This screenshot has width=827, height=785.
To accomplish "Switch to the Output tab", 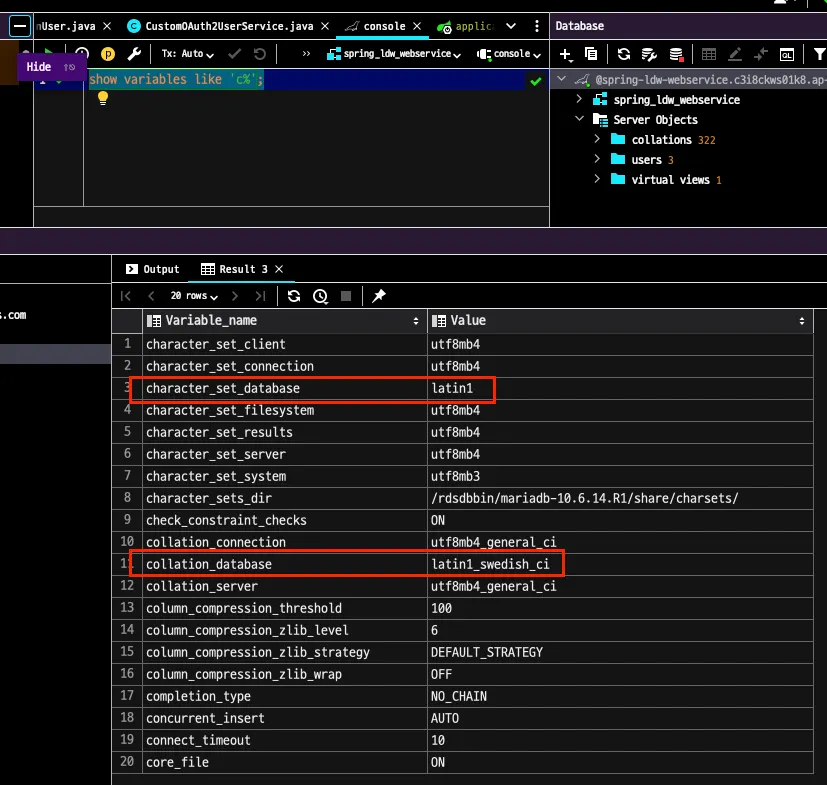I will (153, 269).
